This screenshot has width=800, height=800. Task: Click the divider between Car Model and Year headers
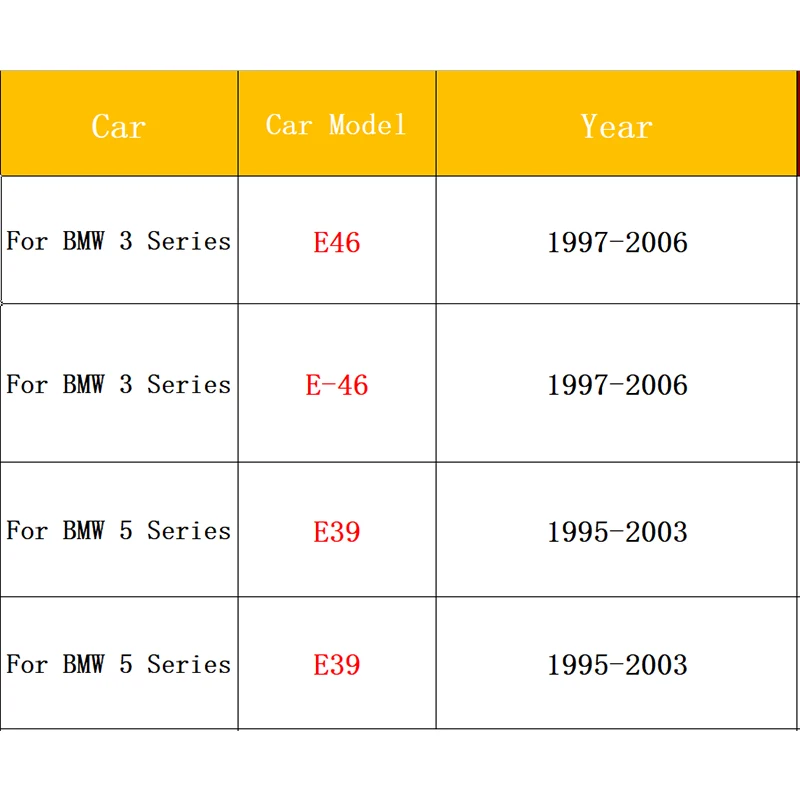click(x=436, y=125)
